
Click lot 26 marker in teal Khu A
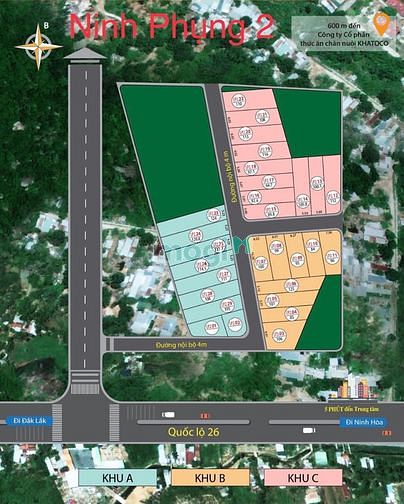[201, 266]
